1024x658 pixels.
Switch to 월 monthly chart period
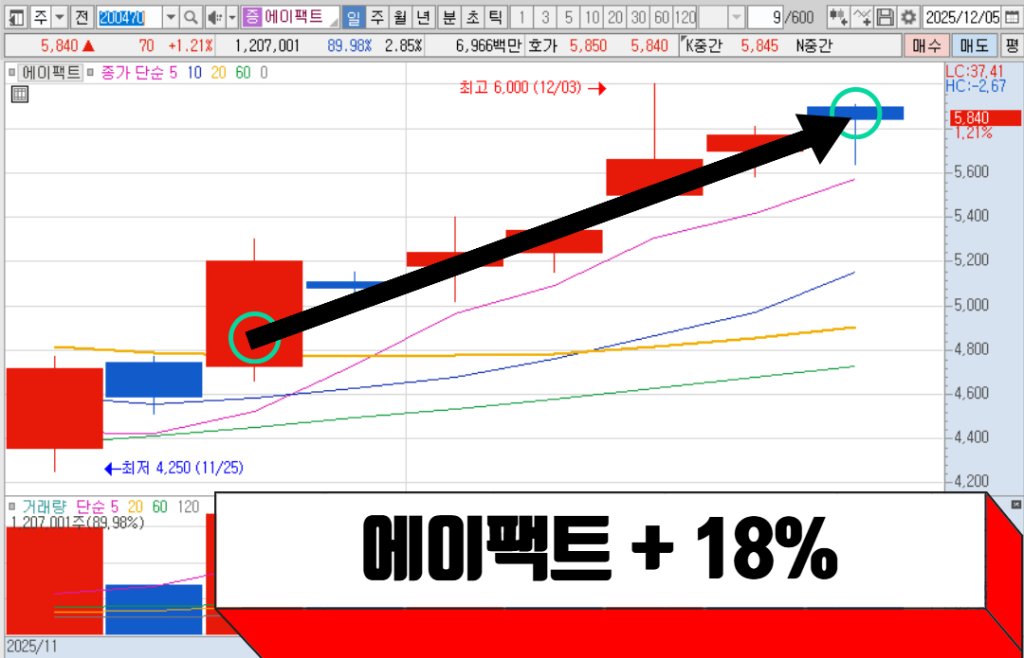[x=399, y=17]
